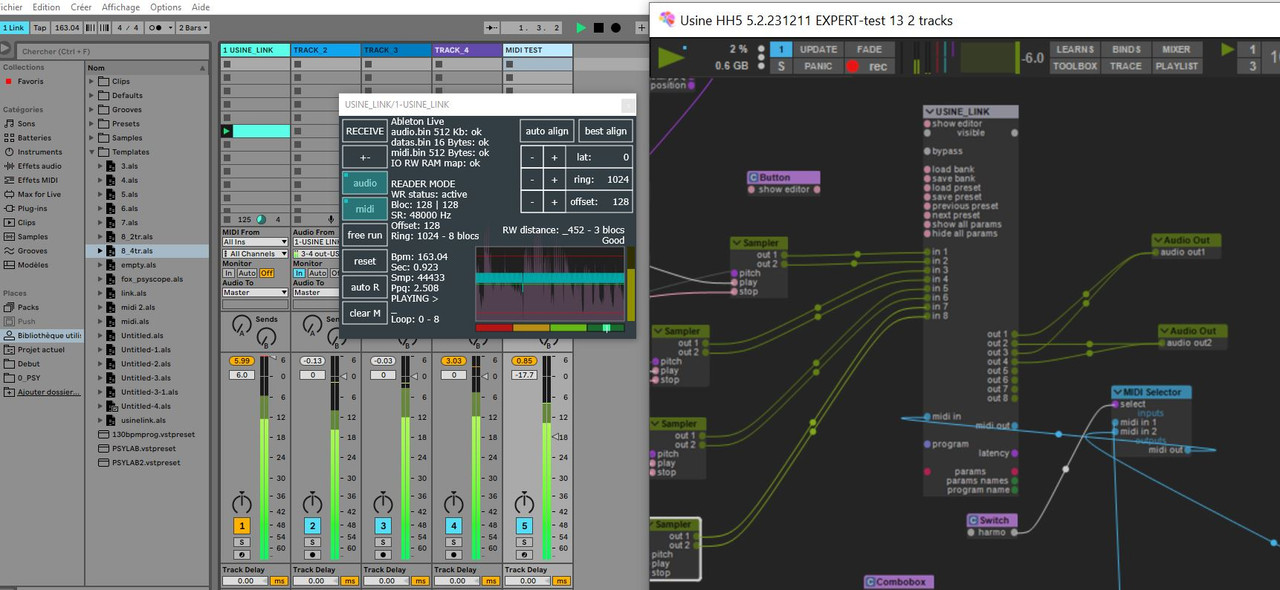Select TRACK_3 header

tap(397, 50)
